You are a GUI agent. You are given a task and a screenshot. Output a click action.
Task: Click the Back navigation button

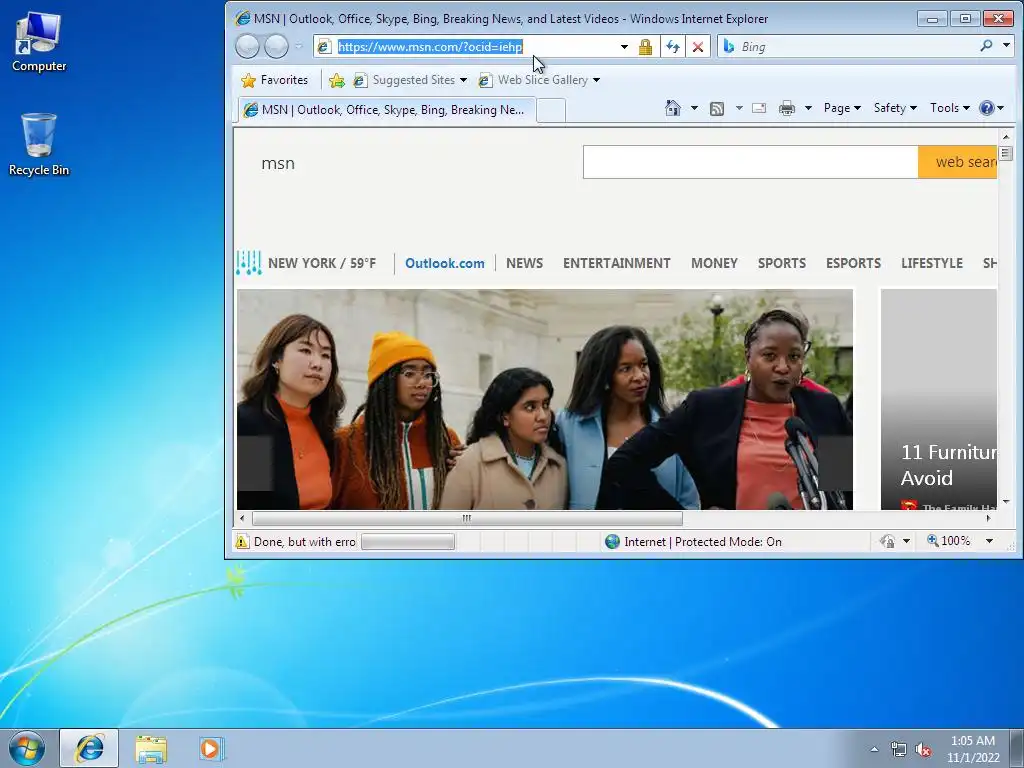(x=248, y=46)
